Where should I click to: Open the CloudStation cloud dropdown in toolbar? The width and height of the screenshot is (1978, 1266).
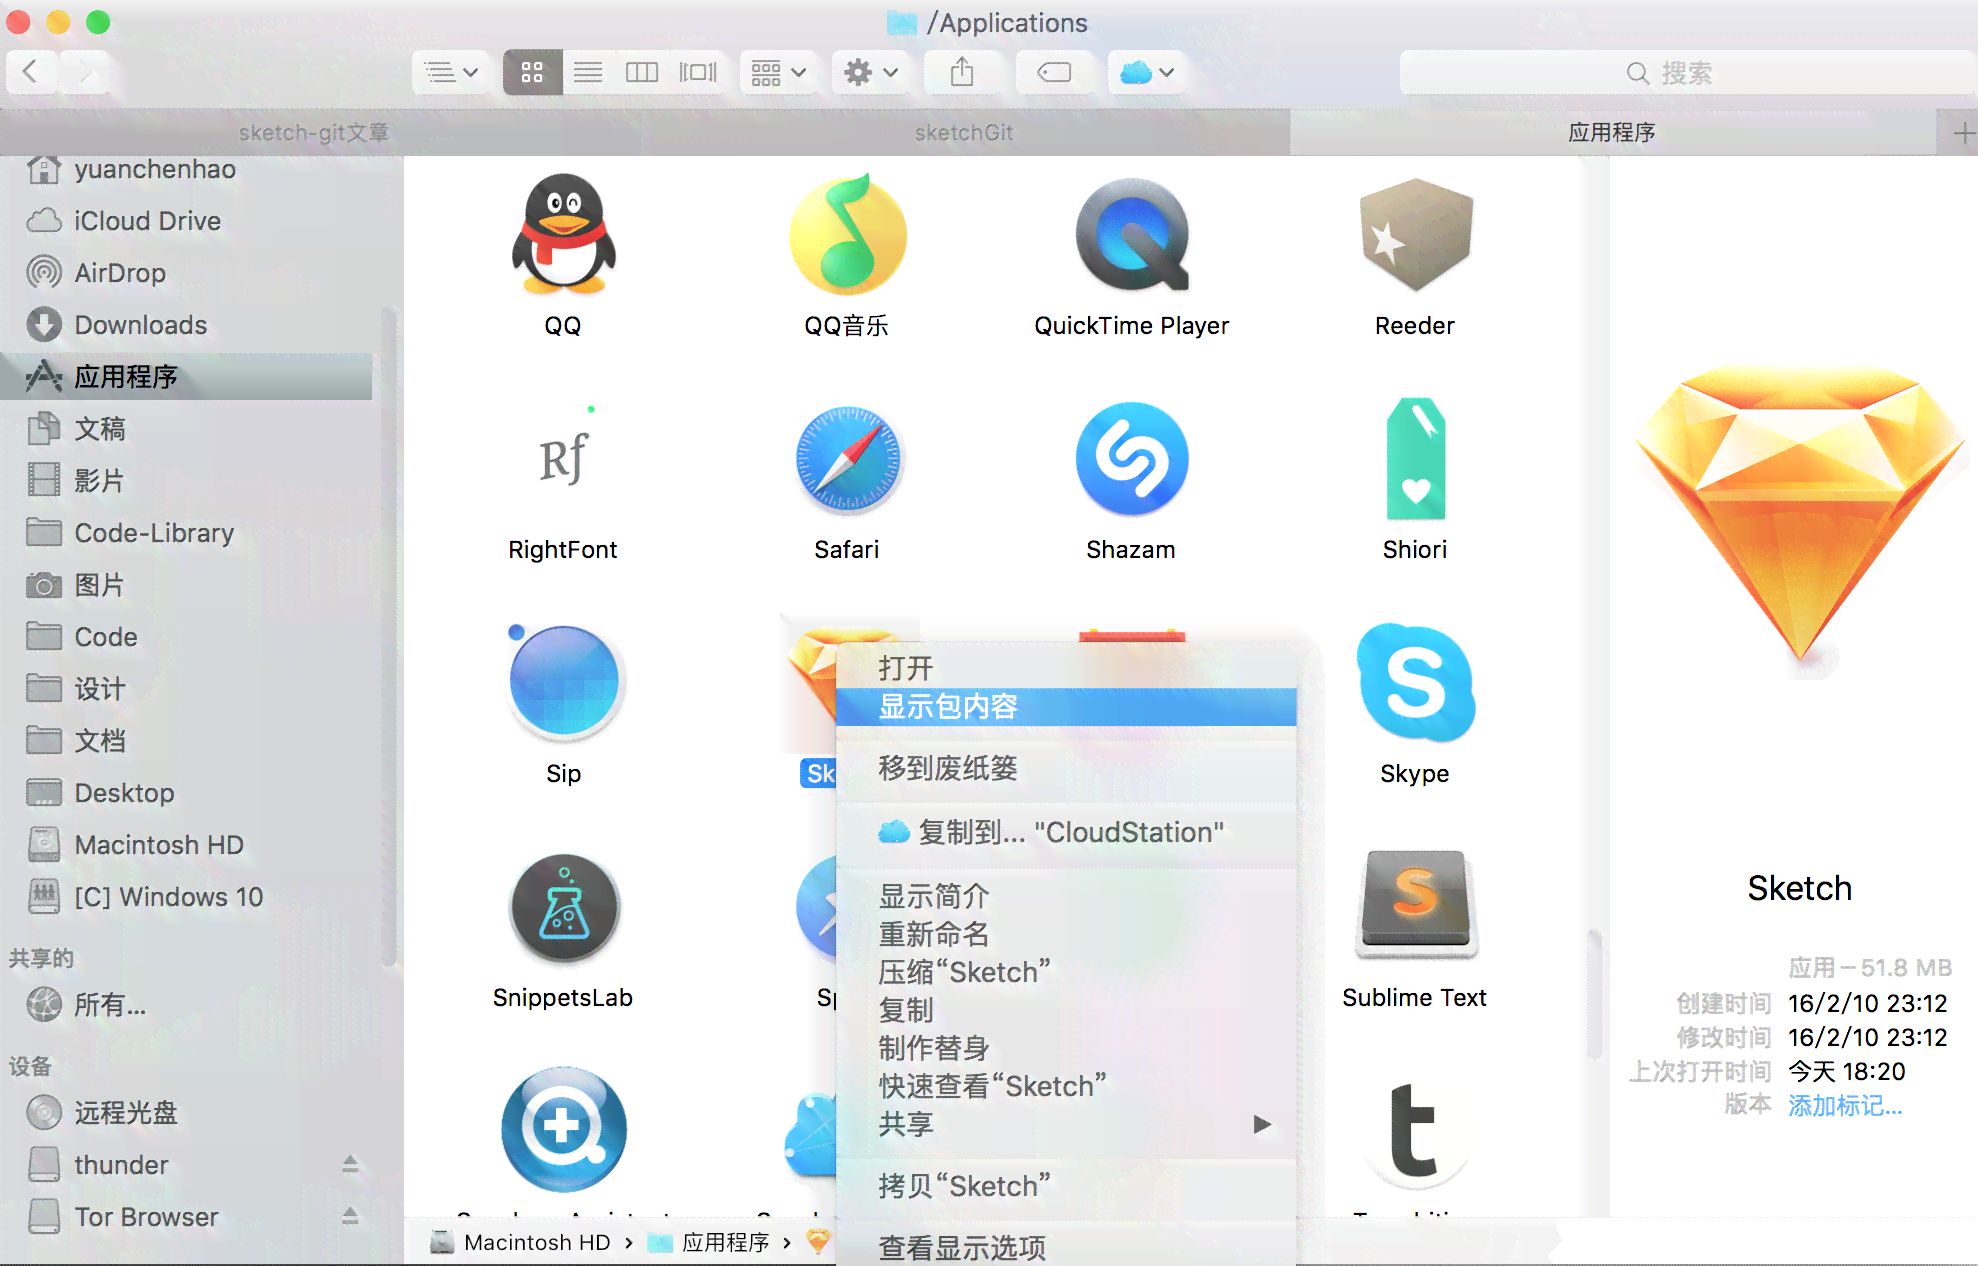[1146, 72]
